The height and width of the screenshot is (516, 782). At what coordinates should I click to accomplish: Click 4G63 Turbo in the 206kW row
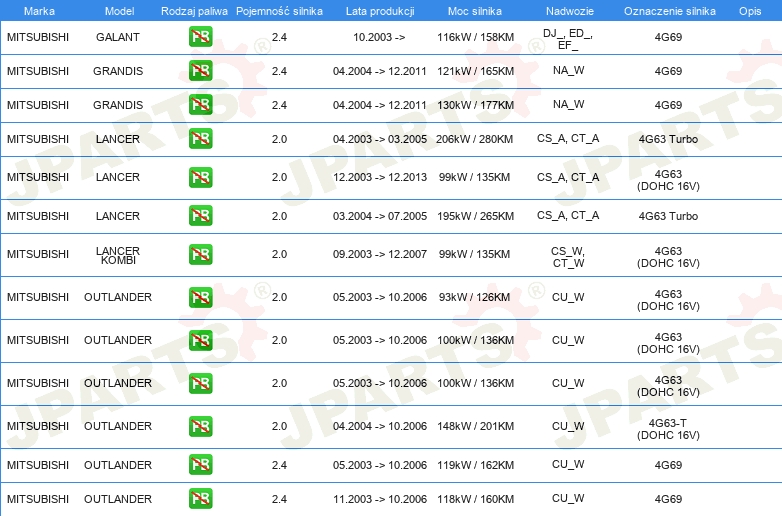pos(668,139)
